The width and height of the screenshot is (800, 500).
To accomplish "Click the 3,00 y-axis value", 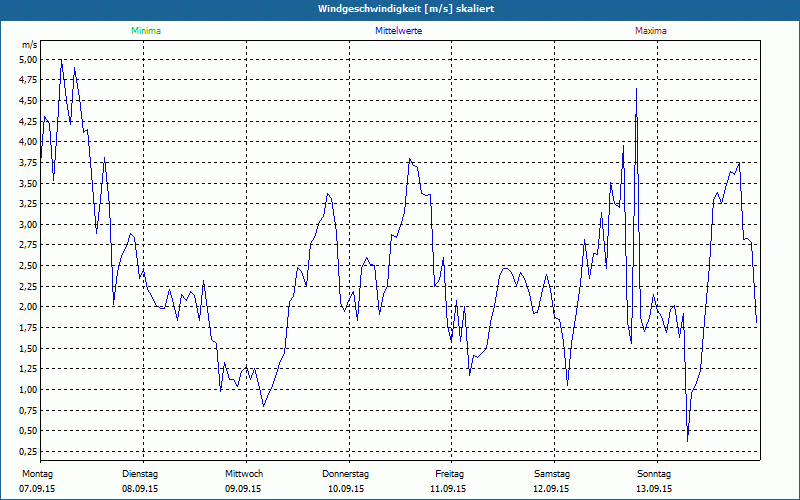I will [29, 224].
